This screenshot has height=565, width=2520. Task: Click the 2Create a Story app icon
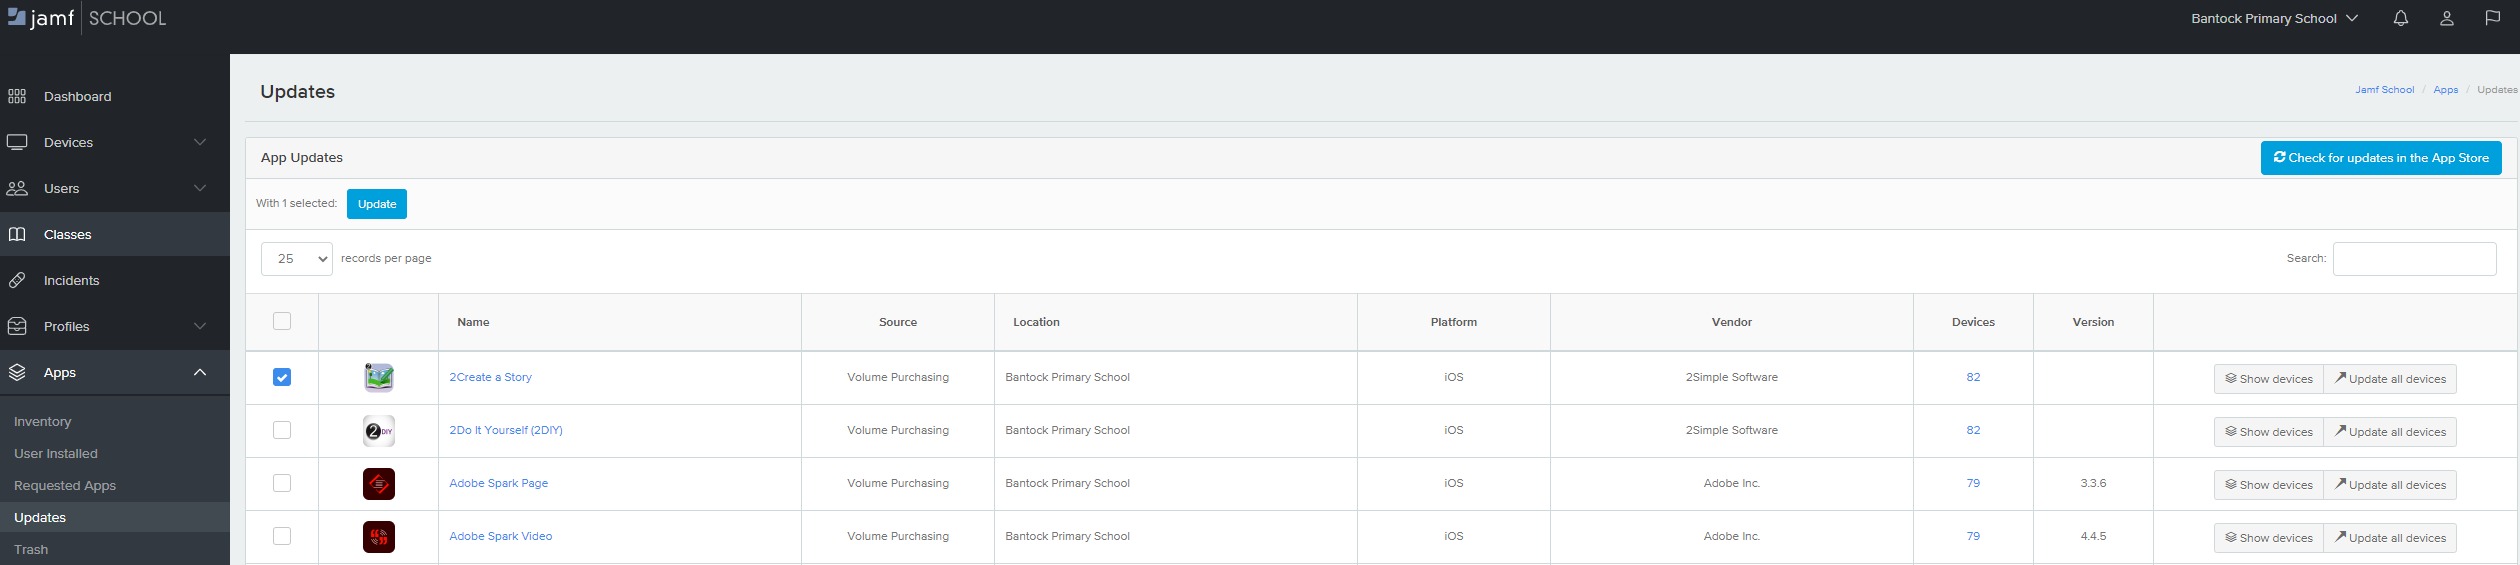coord(379,377)
